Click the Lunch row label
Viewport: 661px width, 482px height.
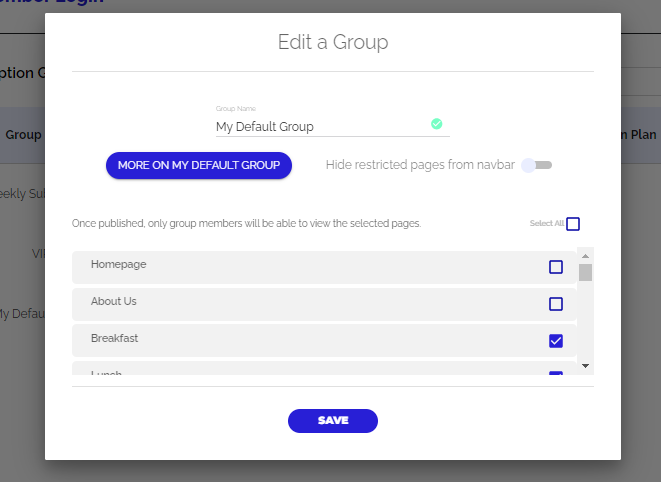106,374
